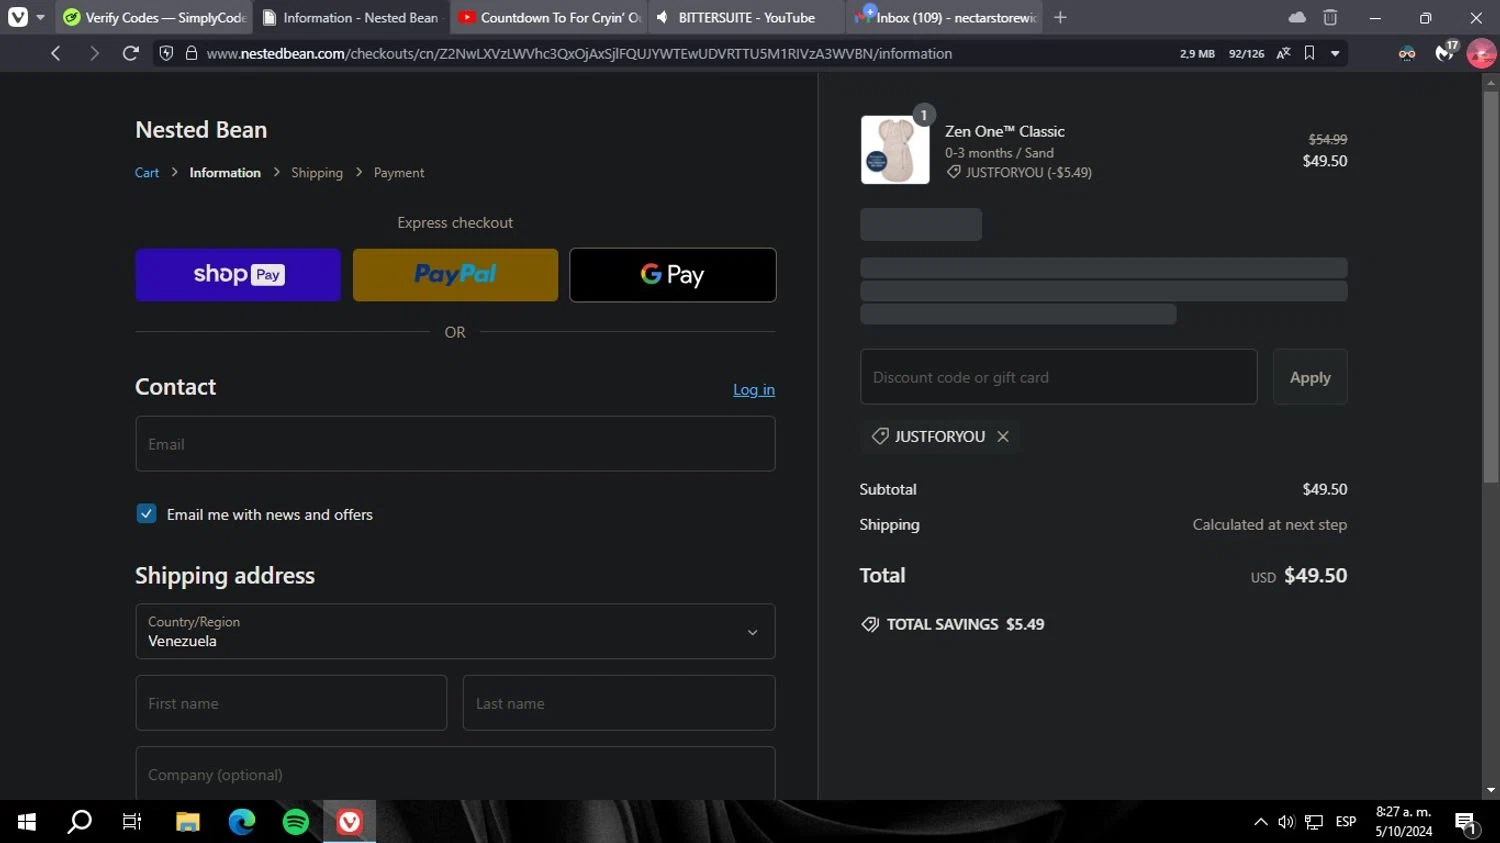
Task: Click the scrollbar down arrow
Action: coord(1490,790)
